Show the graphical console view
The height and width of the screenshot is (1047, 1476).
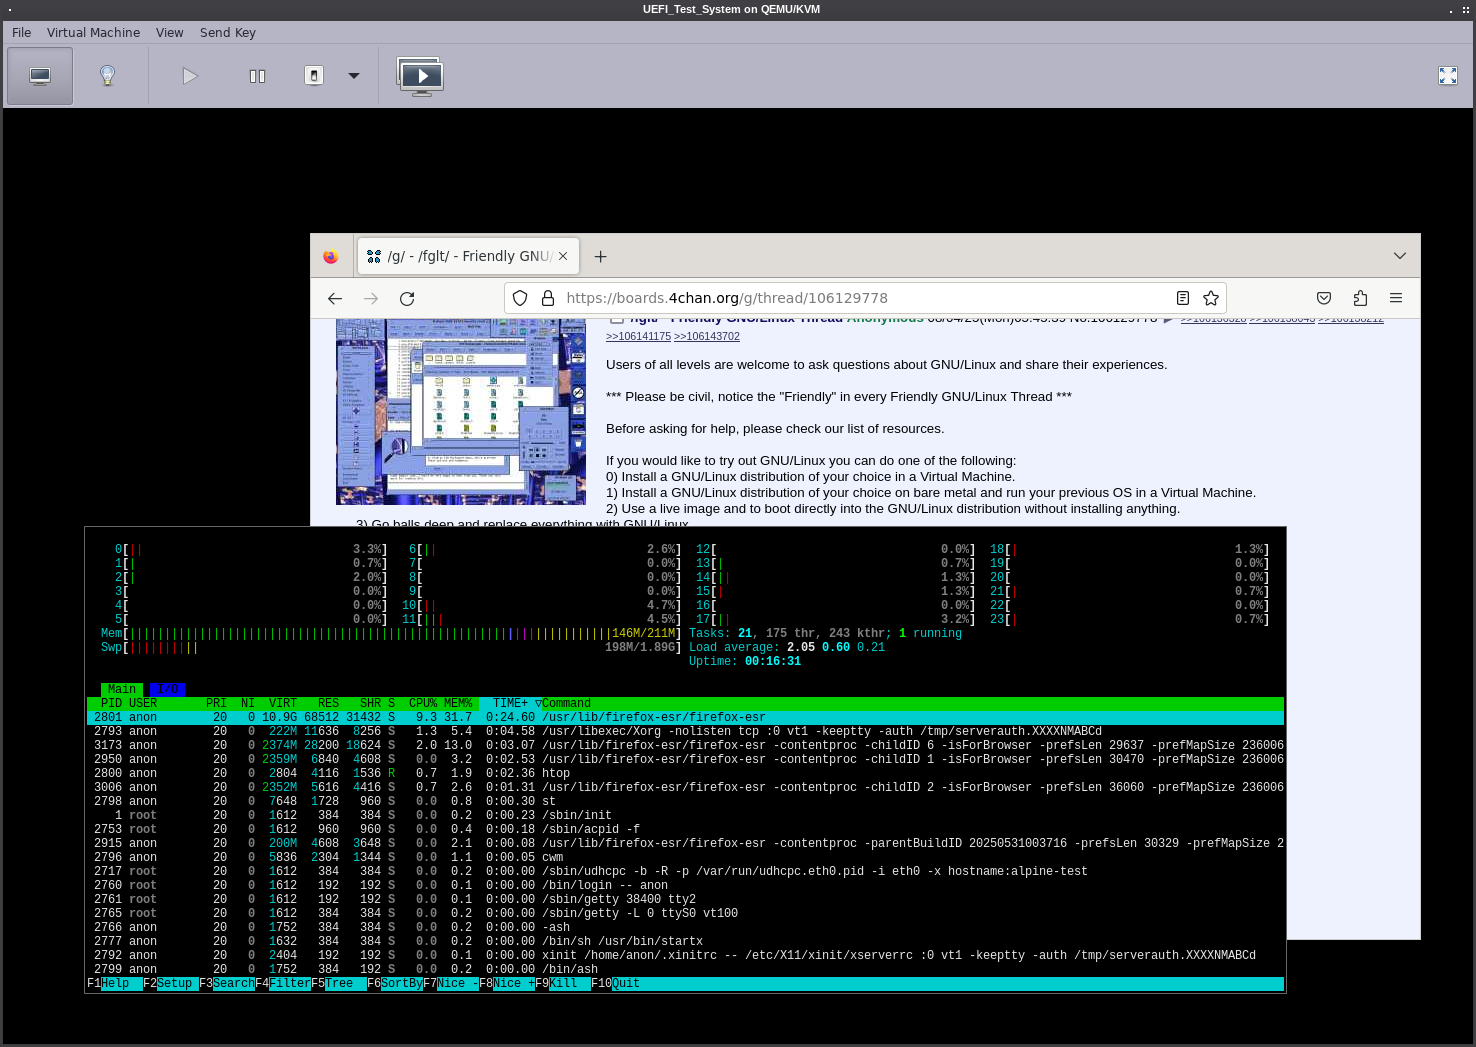point(40,76)
